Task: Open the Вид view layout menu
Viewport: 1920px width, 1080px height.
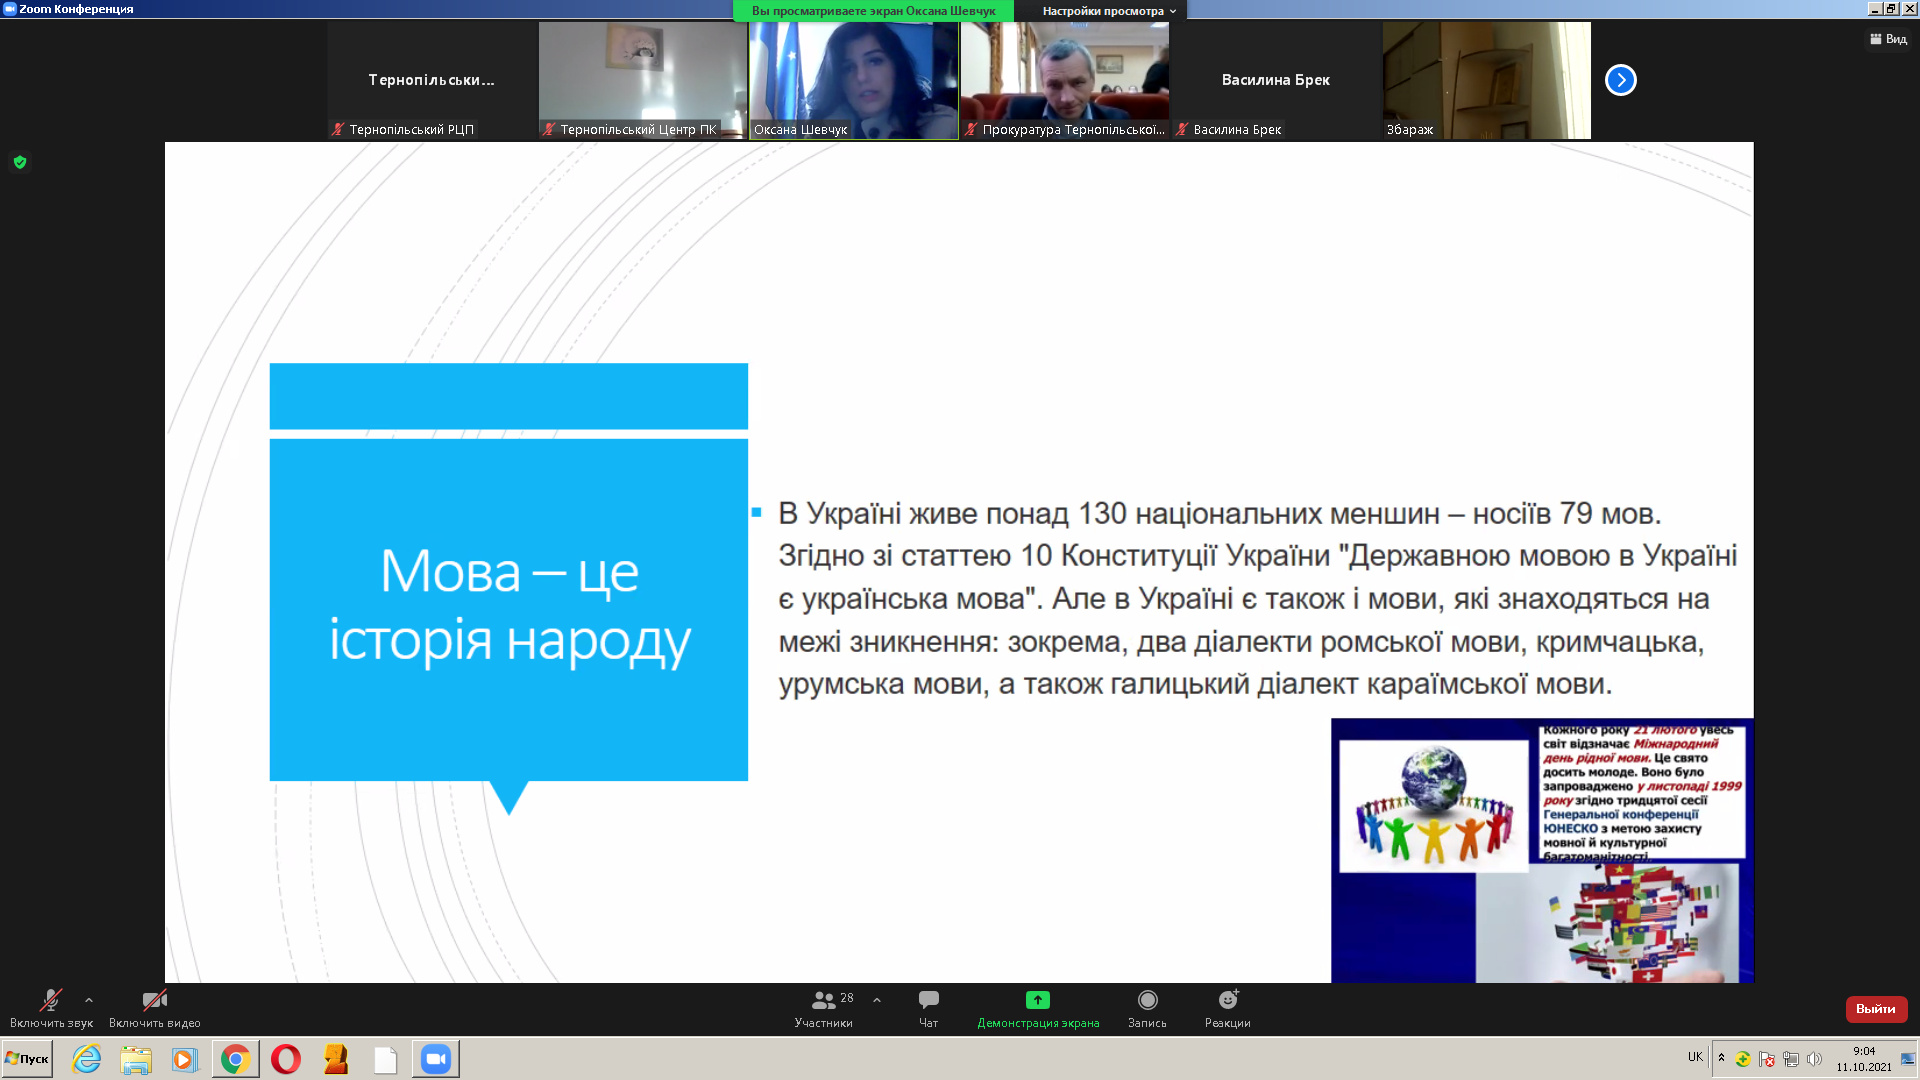Action: pos(1888,39)
